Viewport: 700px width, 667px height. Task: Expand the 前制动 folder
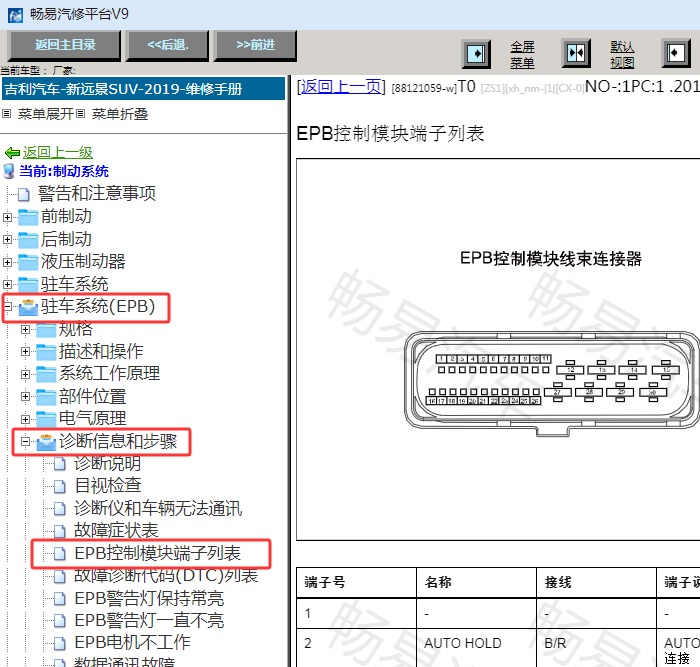[7, 217]
